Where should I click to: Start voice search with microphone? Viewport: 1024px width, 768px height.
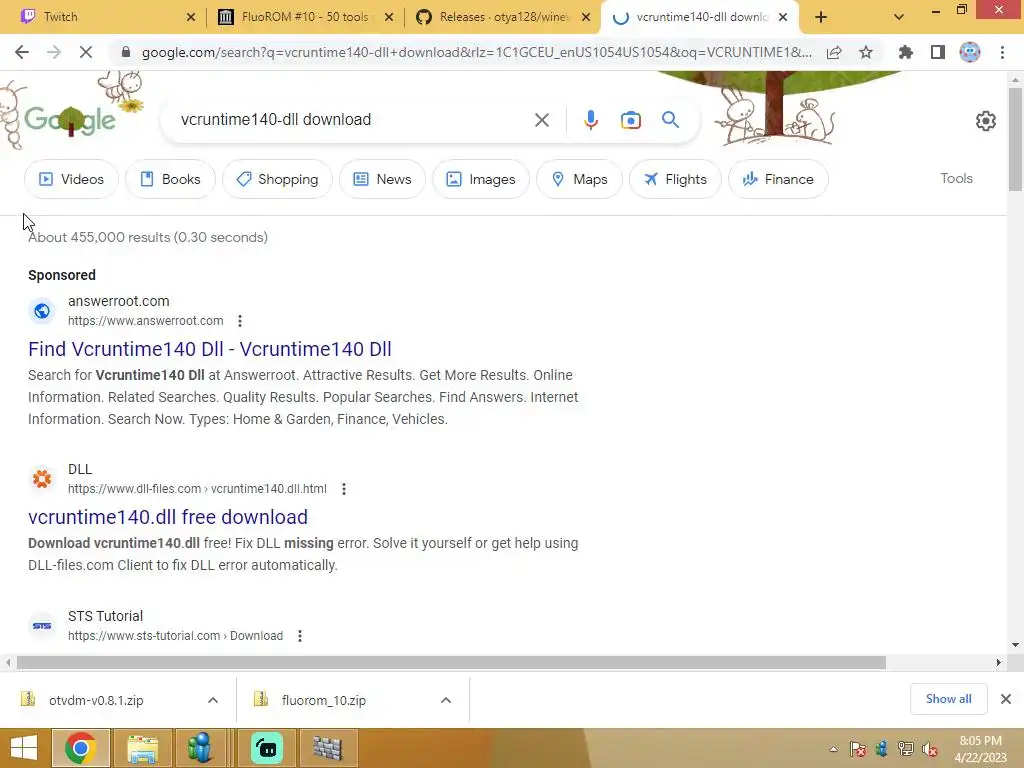click(x=590, y=120)
